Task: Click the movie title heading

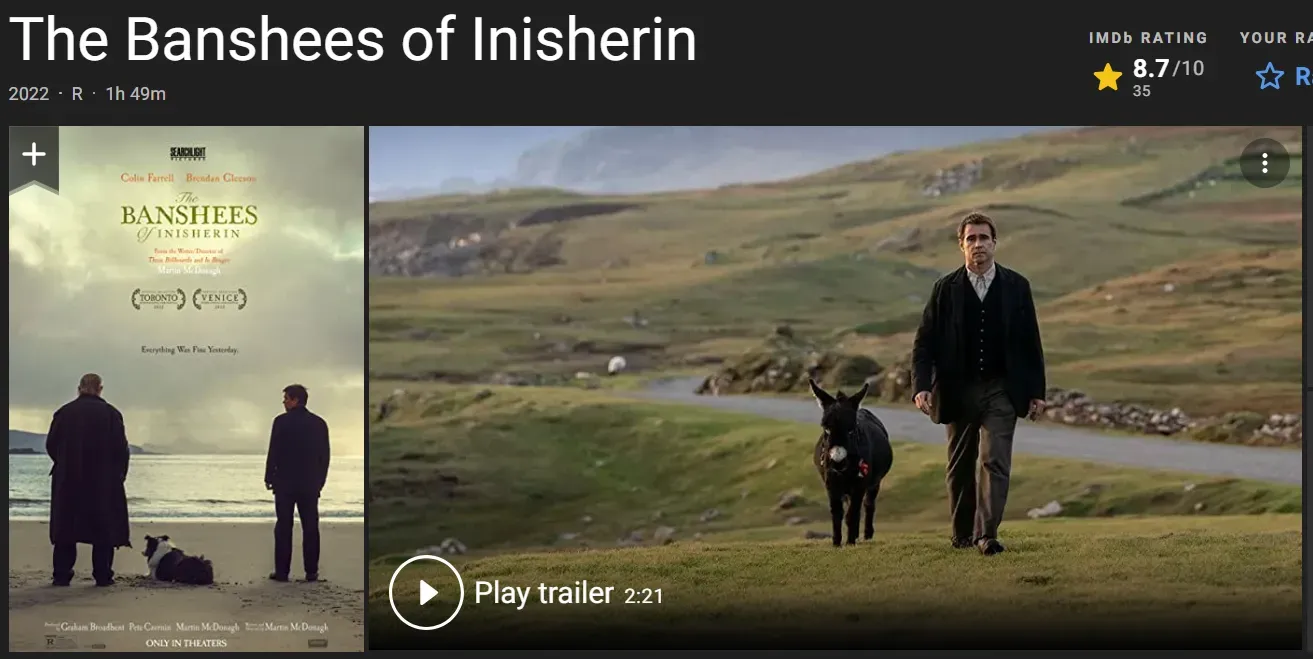Action: [353, 40]
